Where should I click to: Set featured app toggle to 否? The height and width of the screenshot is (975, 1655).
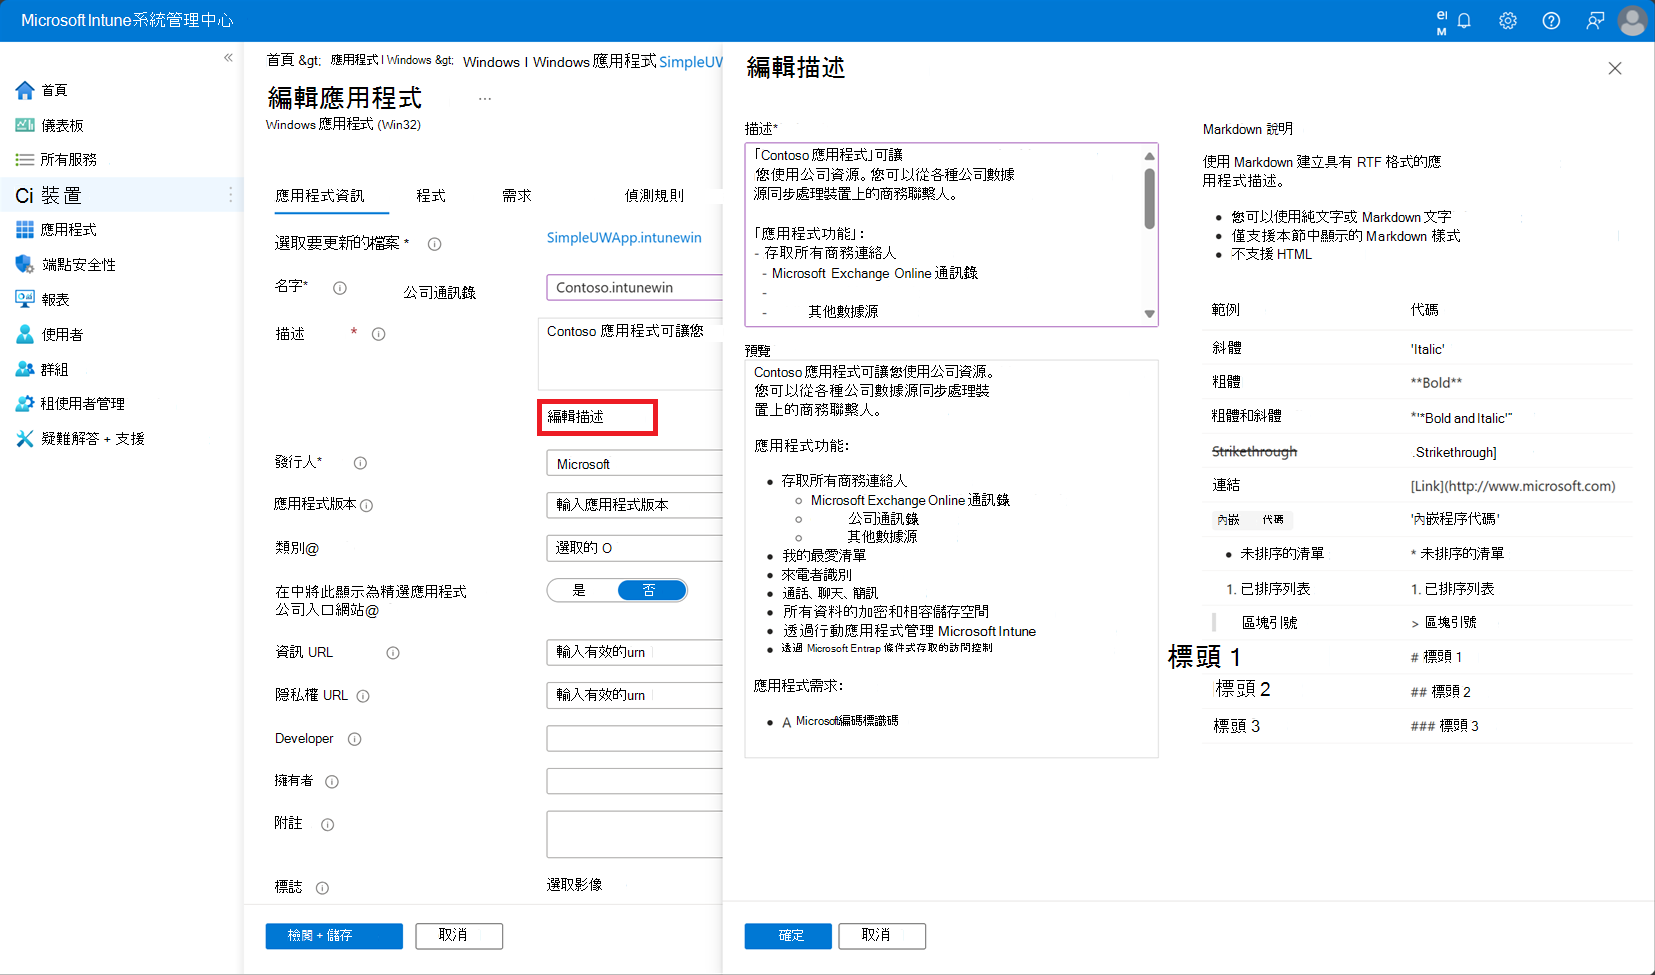(650, 590)
